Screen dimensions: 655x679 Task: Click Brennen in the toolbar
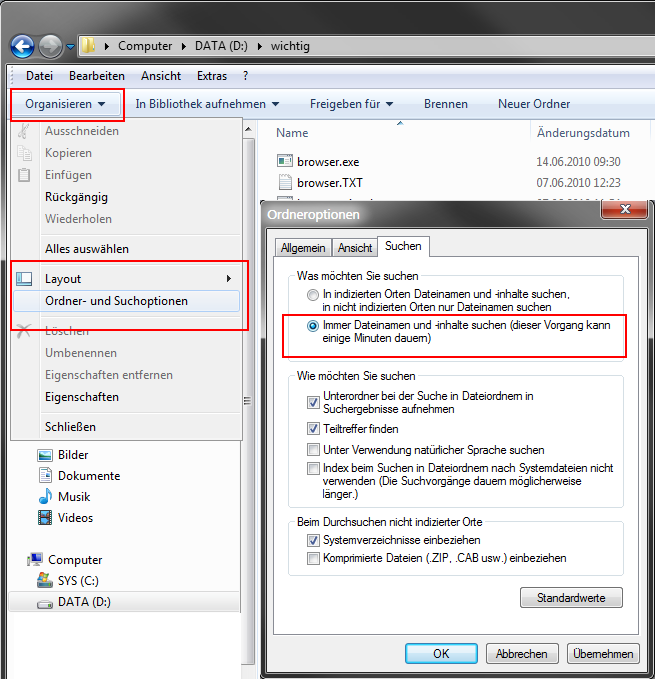446,104
